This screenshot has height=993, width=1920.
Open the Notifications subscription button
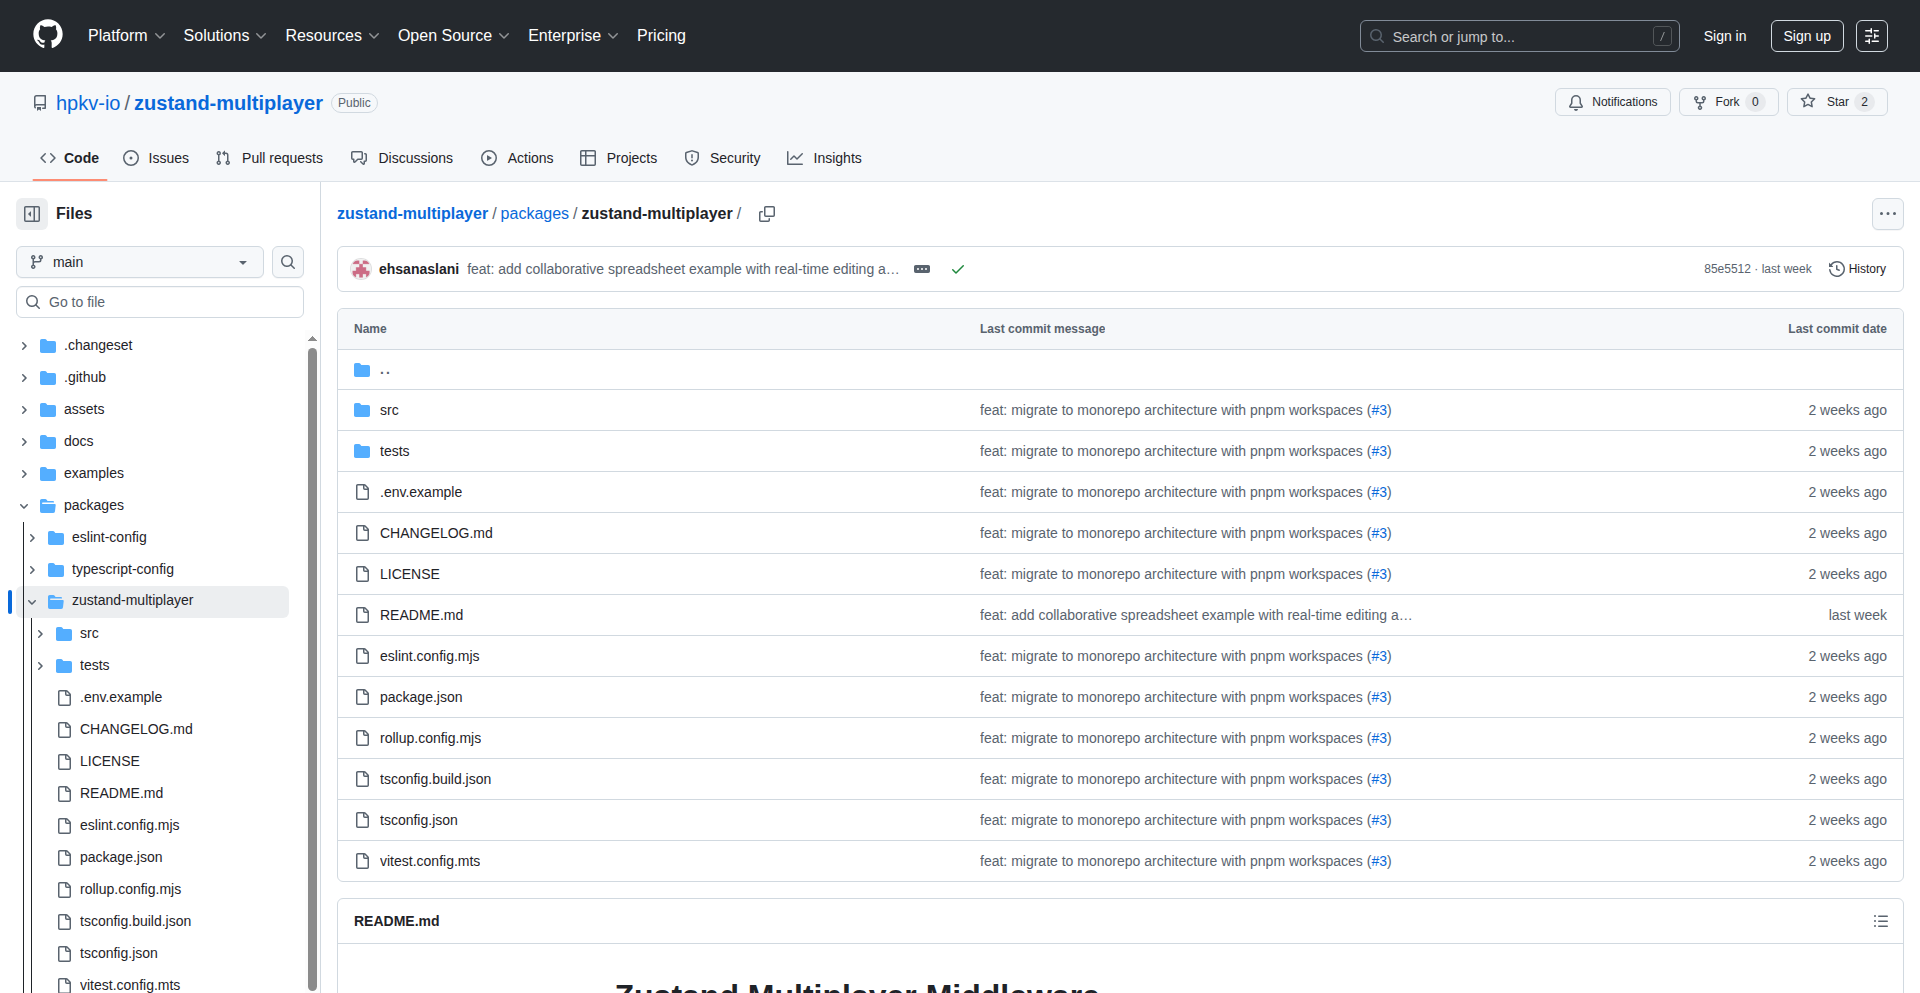click(x=1612, y=102)
